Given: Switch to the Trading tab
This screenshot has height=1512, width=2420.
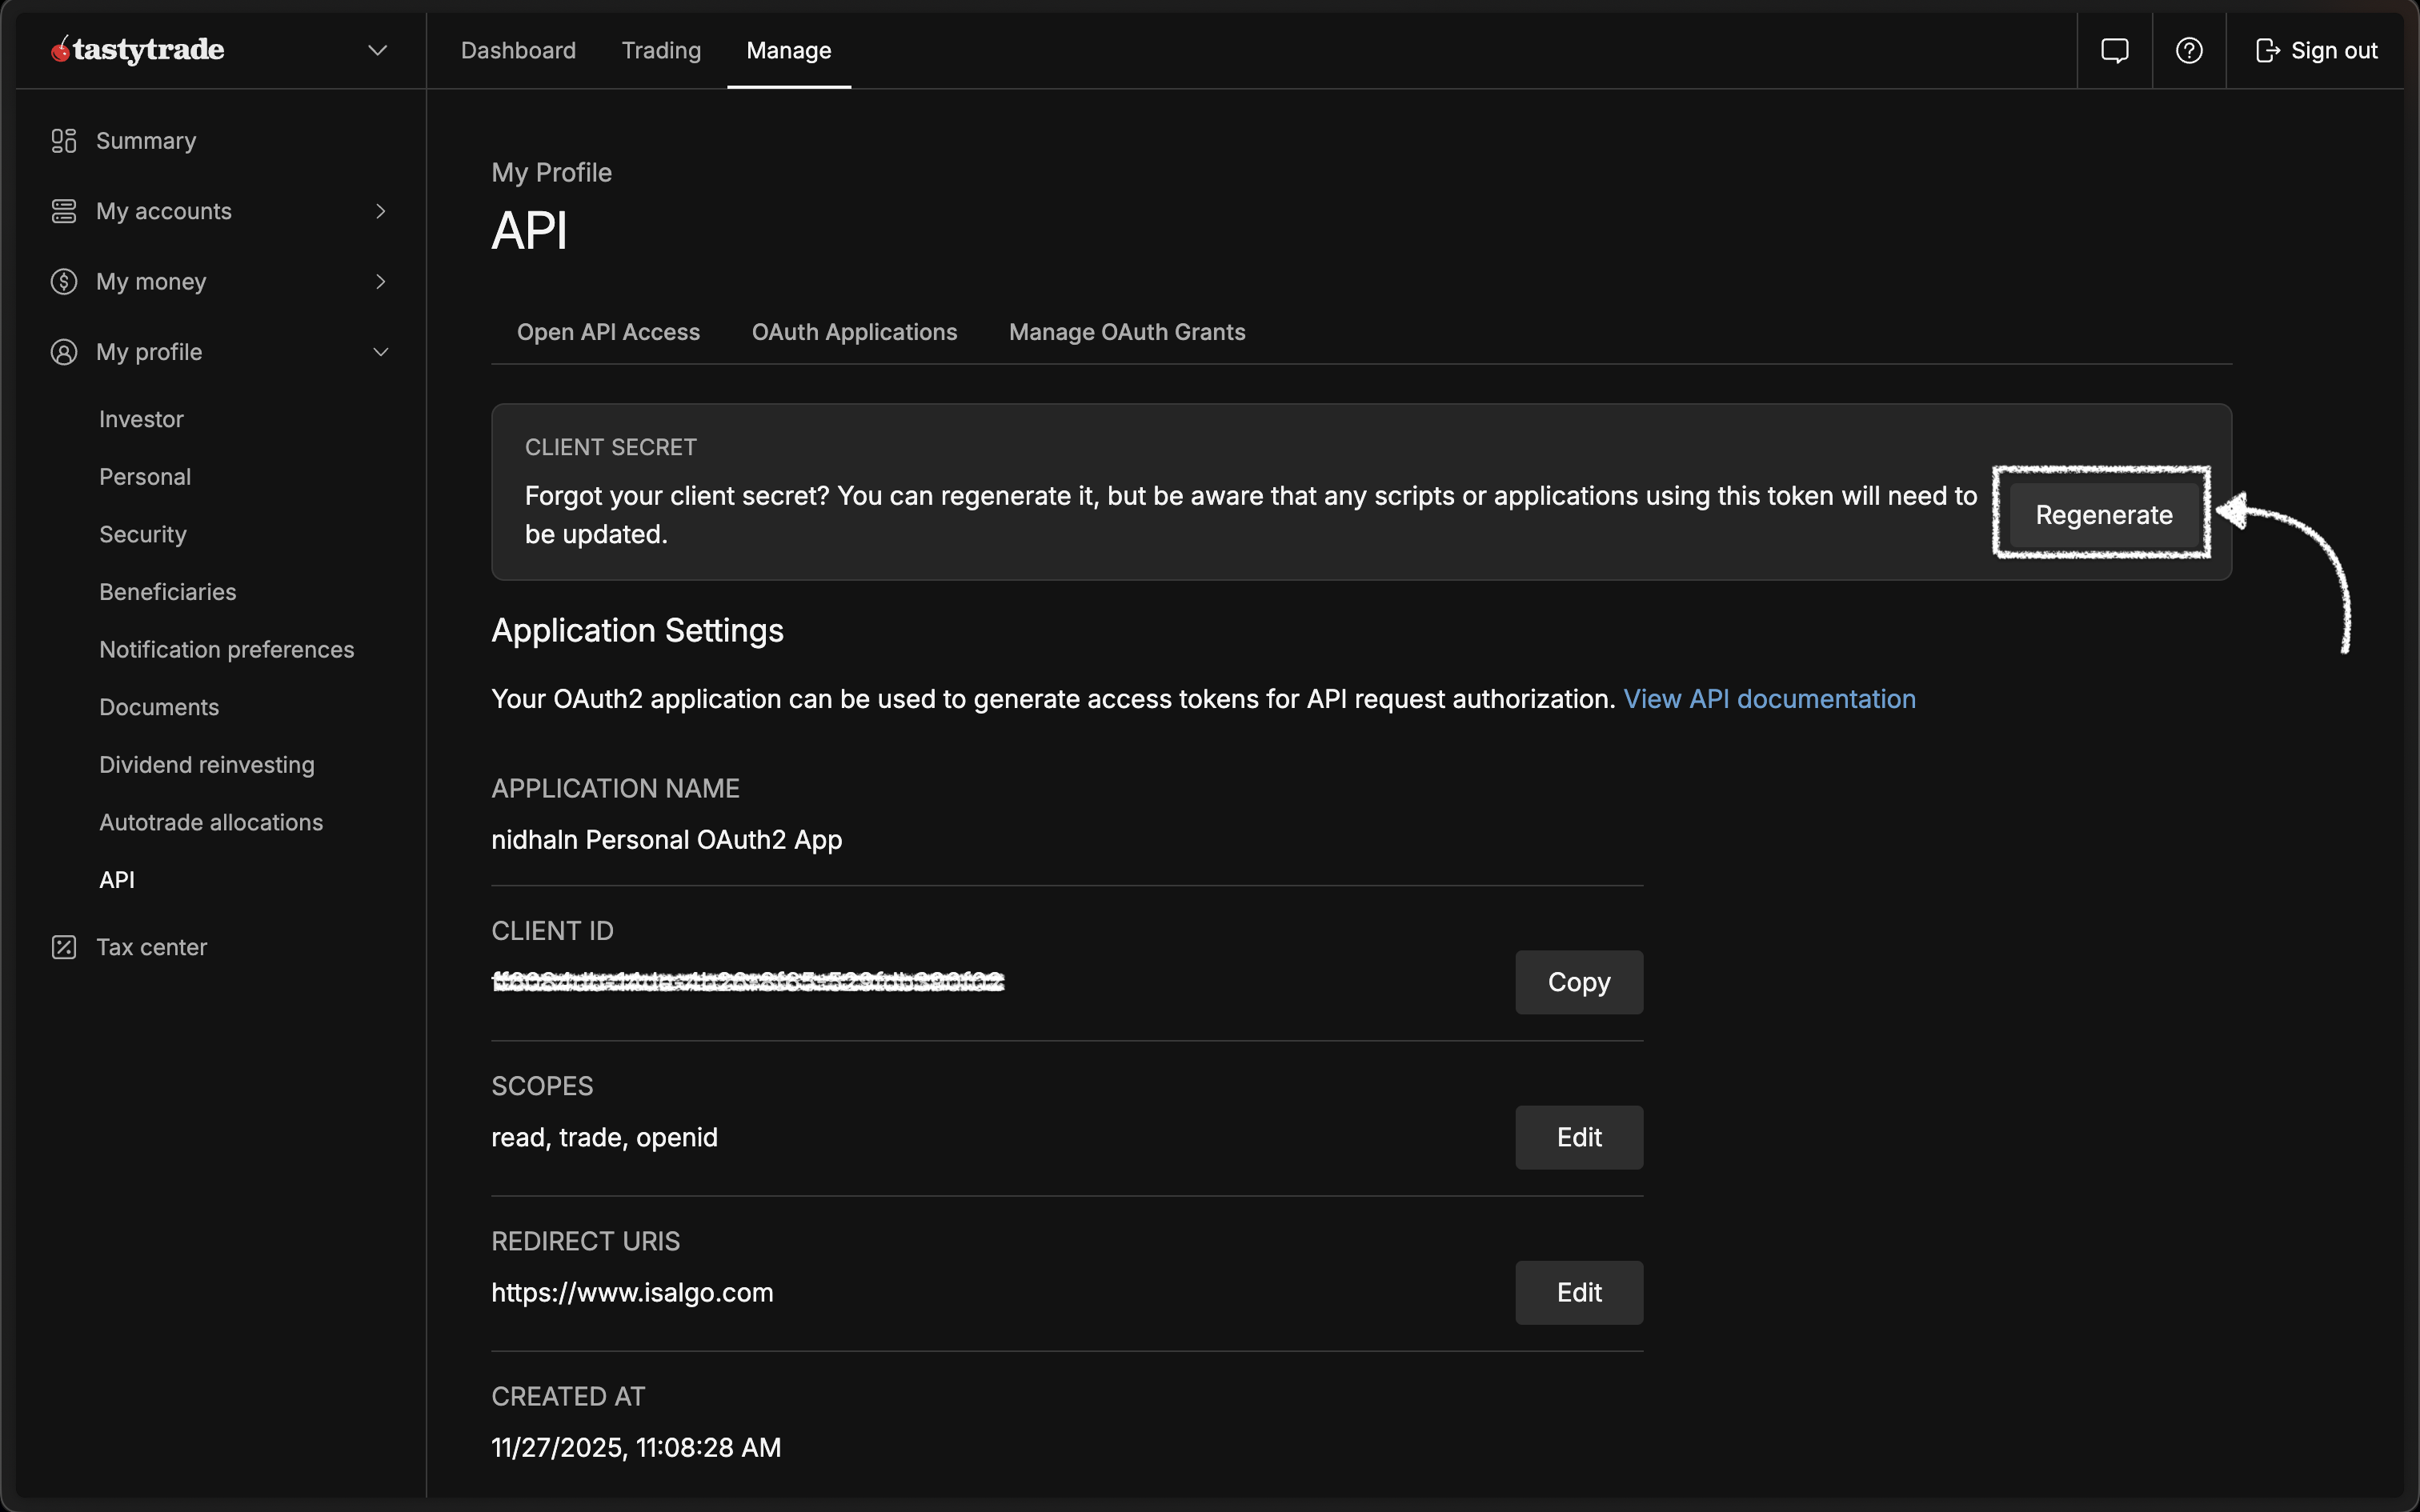Looking at the screenshot, I should pos(661,50).
